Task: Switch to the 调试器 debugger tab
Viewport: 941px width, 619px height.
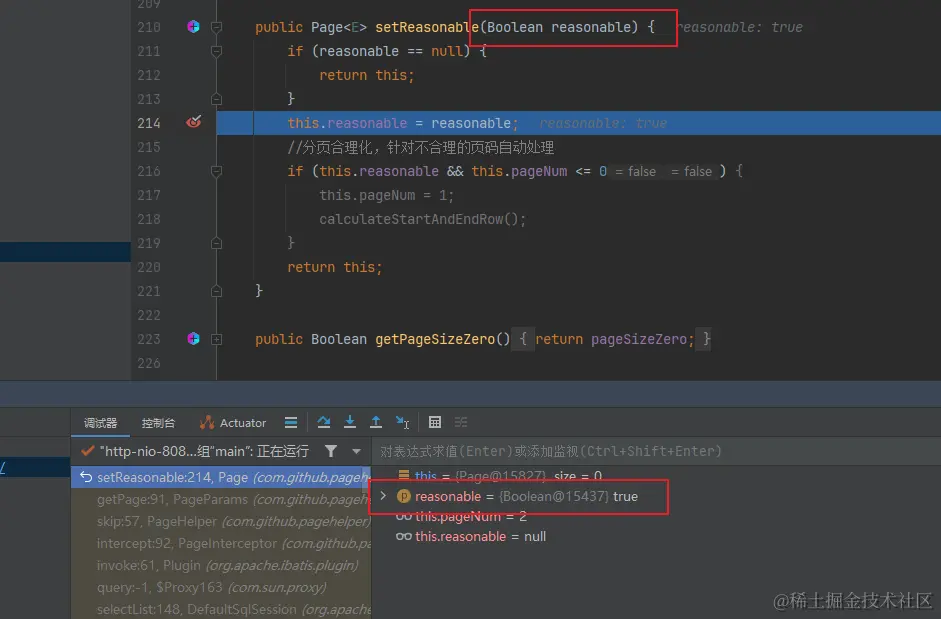Action: (x=100, y=423)
